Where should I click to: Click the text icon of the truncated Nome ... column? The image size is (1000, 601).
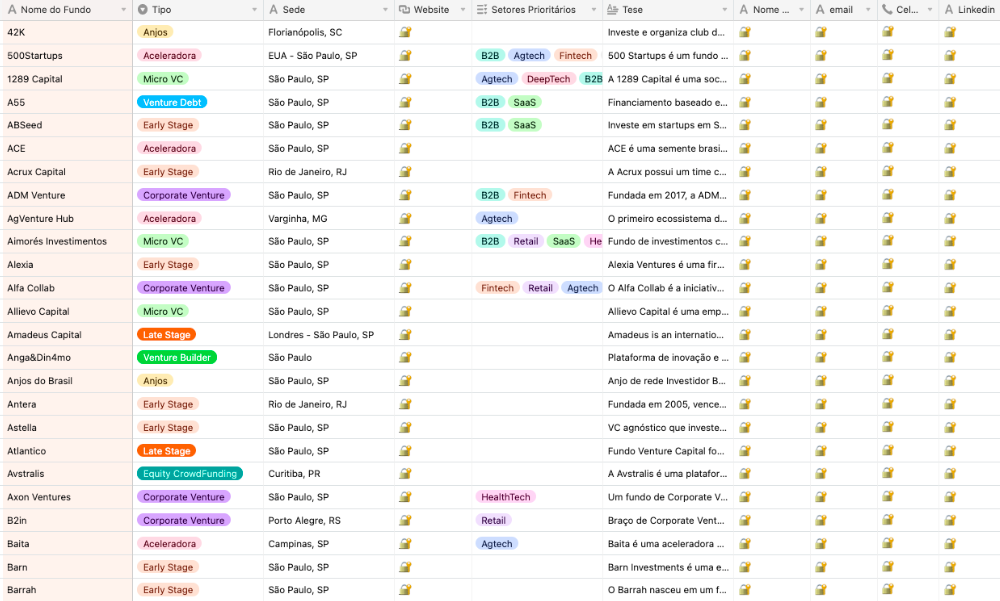(744, 10)
